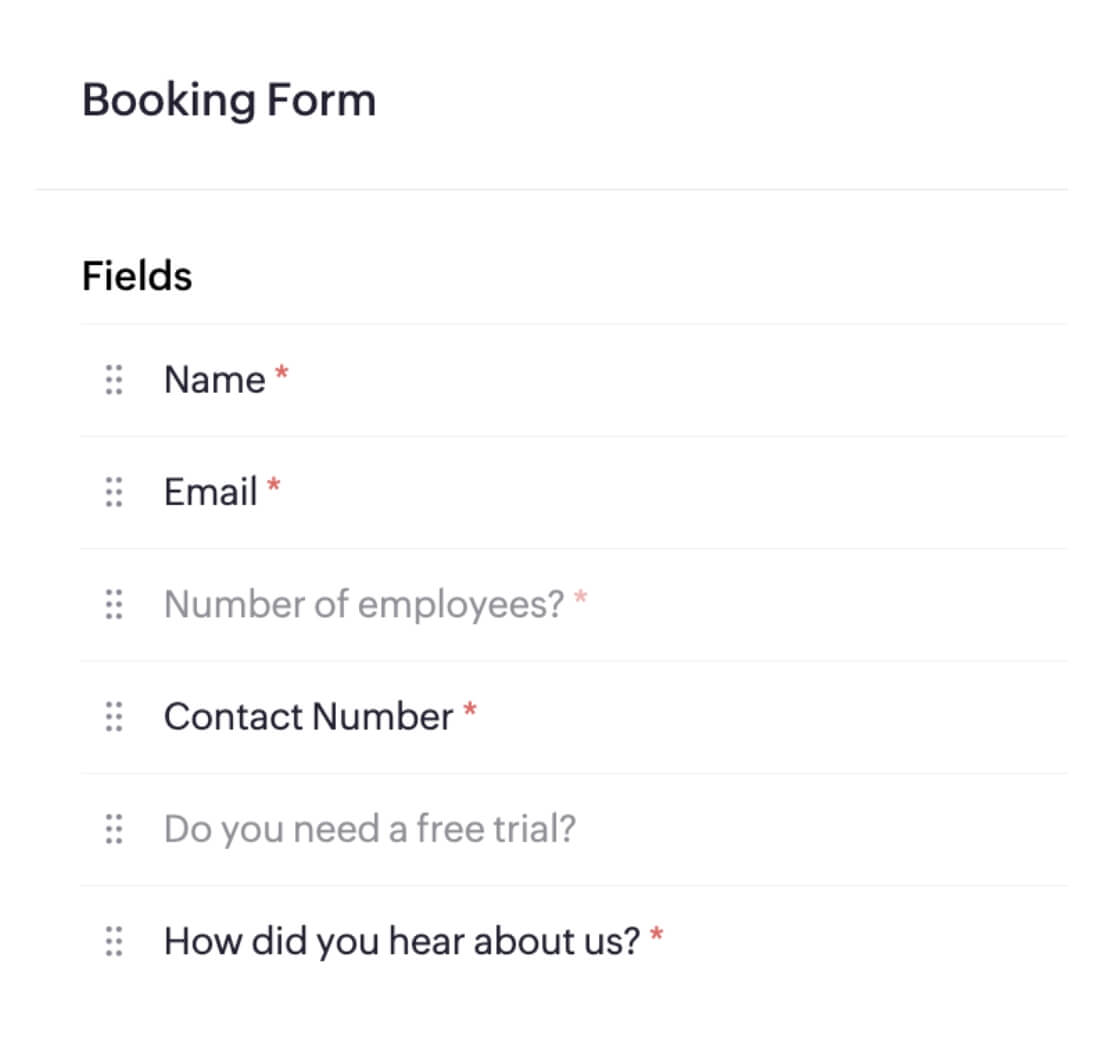Screen dimensions: 1104x1042
Task: Click the red asterisk after Name
Action: point(282,373)
